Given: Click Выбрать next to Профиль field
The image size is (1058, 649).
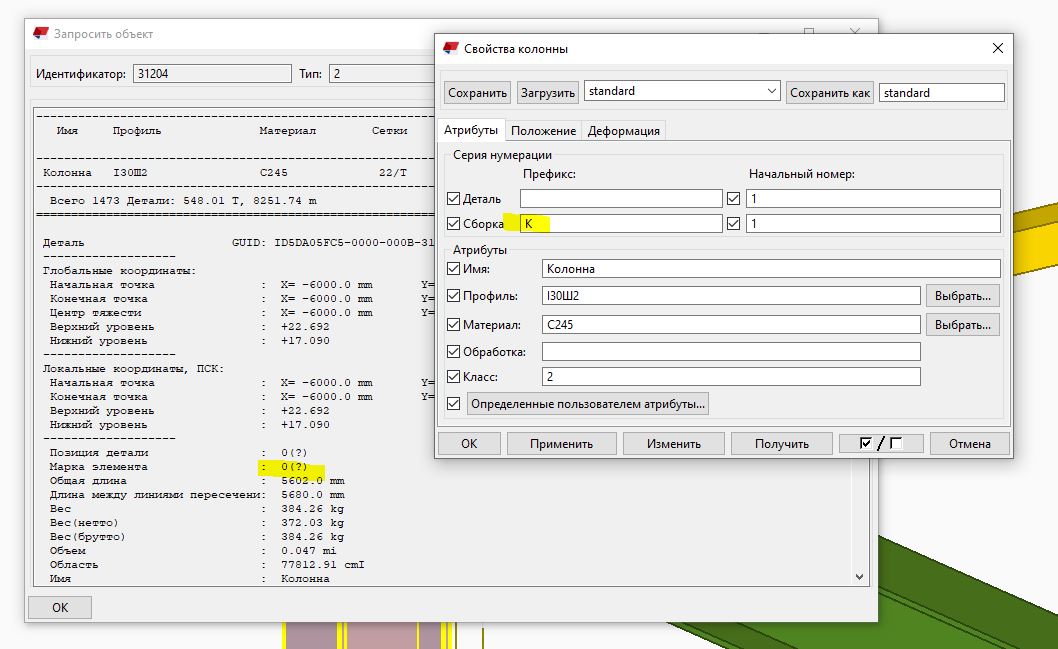Looking at the screenshot, I should tap(962, 296).
